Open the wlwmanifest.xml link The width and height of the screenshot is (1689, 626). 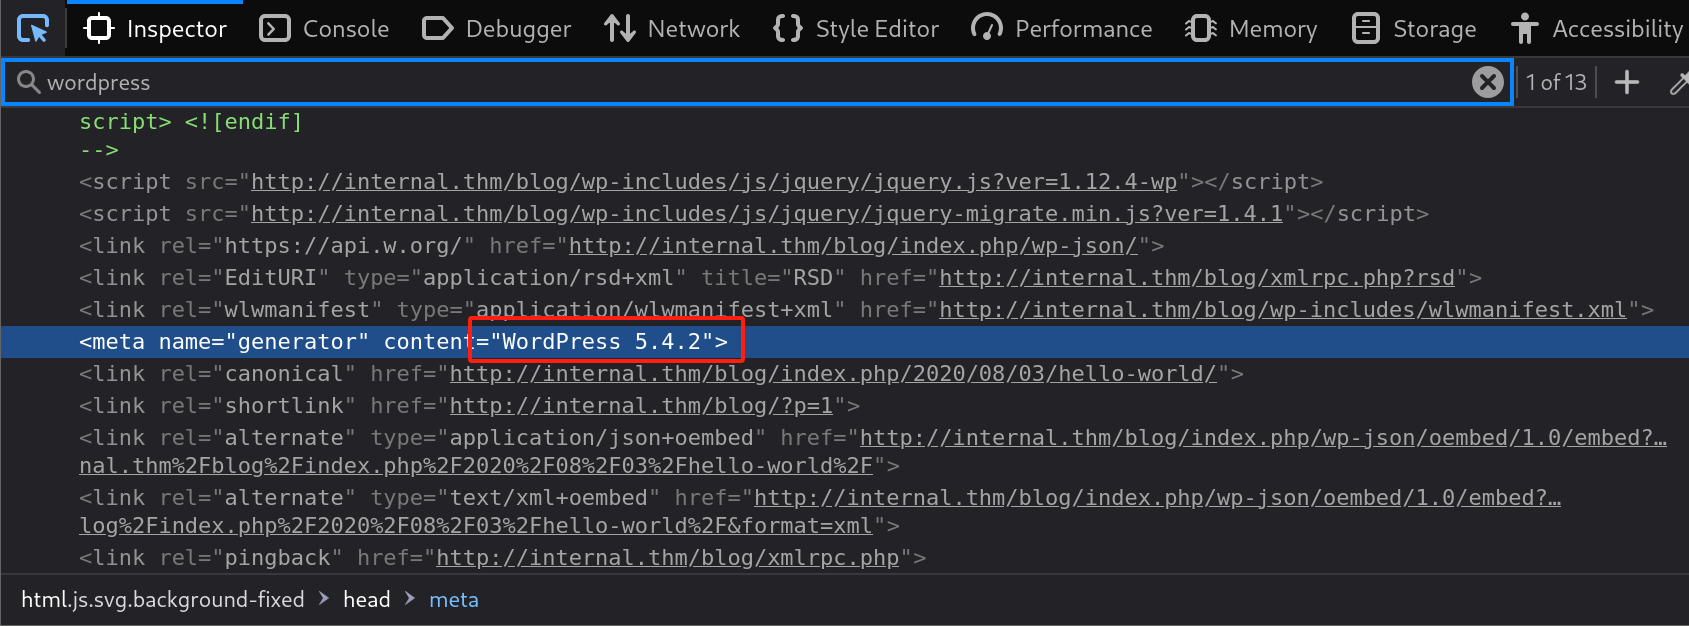(x=1283, y=310)
